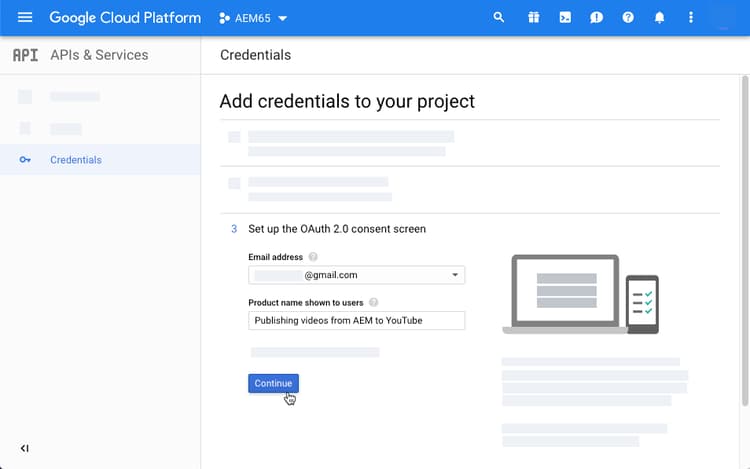Image resolution: width=750 pixels, height=469 pixels.
Task: Open the hamburger navigation menu
Action: pos(25,18)
